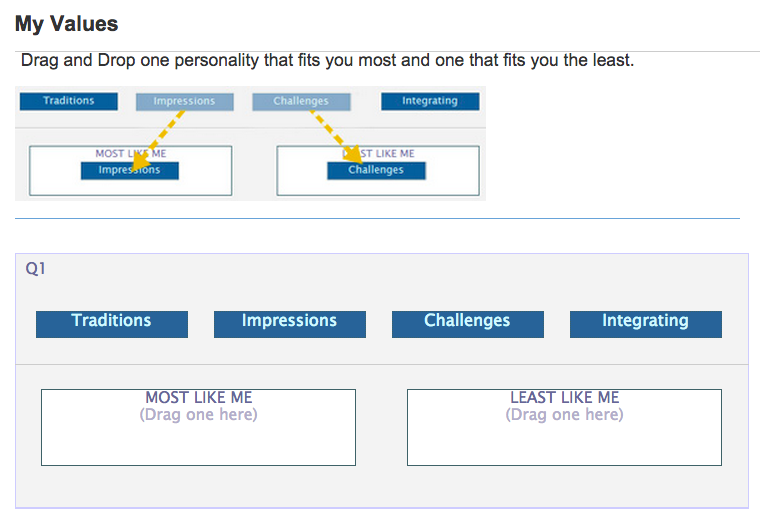760x528 pixels.
Task: Click the large LEAST LIKE ME drop box
Action: click(564, 440)
